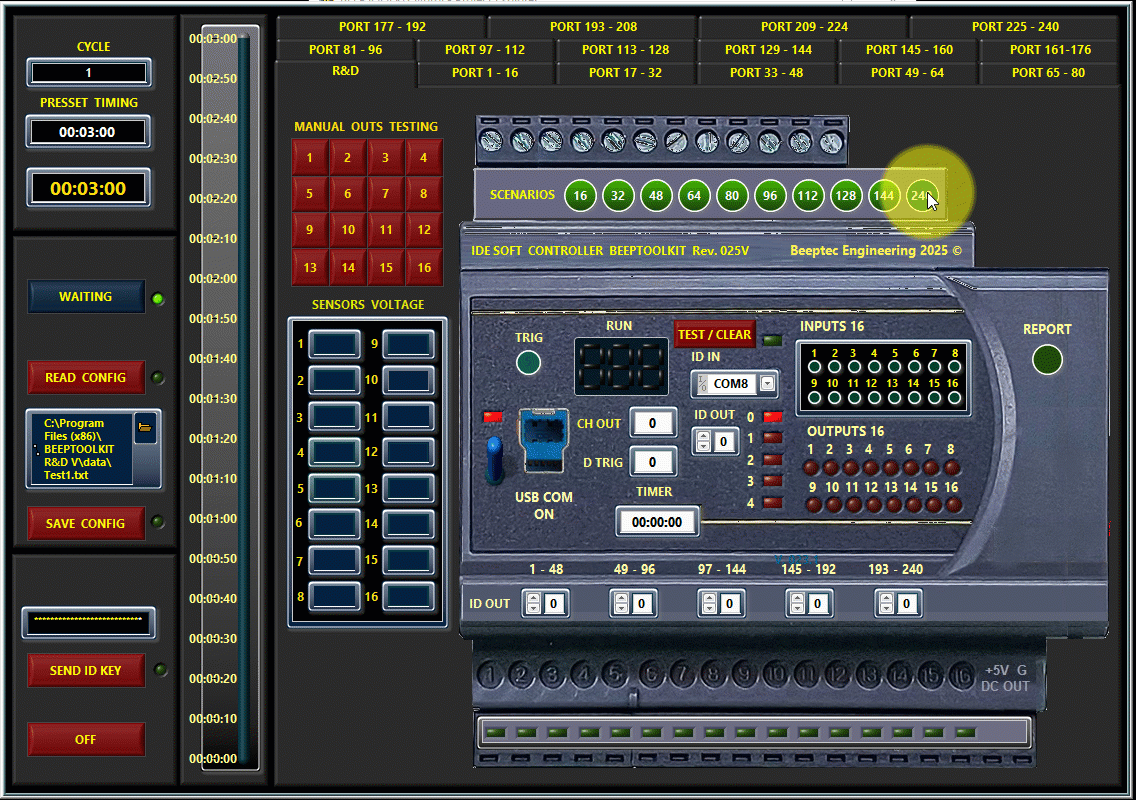Image resolution: width=1136 pixels, height=800 pixels.
Task: Click the SAVE CONFIG button
Action: click(x=86, y=523)
